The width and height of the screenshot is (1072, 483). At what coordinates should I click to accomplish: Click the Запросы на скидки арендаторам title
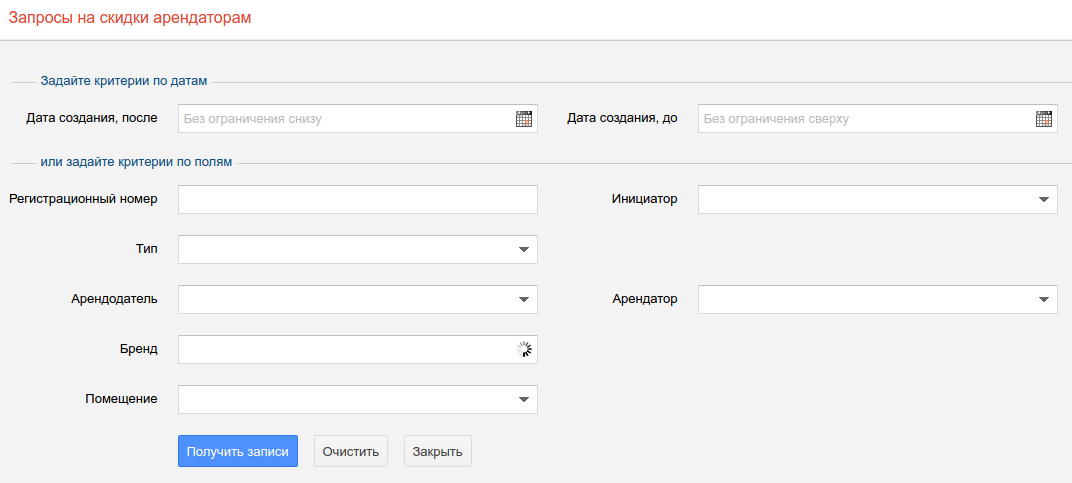129,18
